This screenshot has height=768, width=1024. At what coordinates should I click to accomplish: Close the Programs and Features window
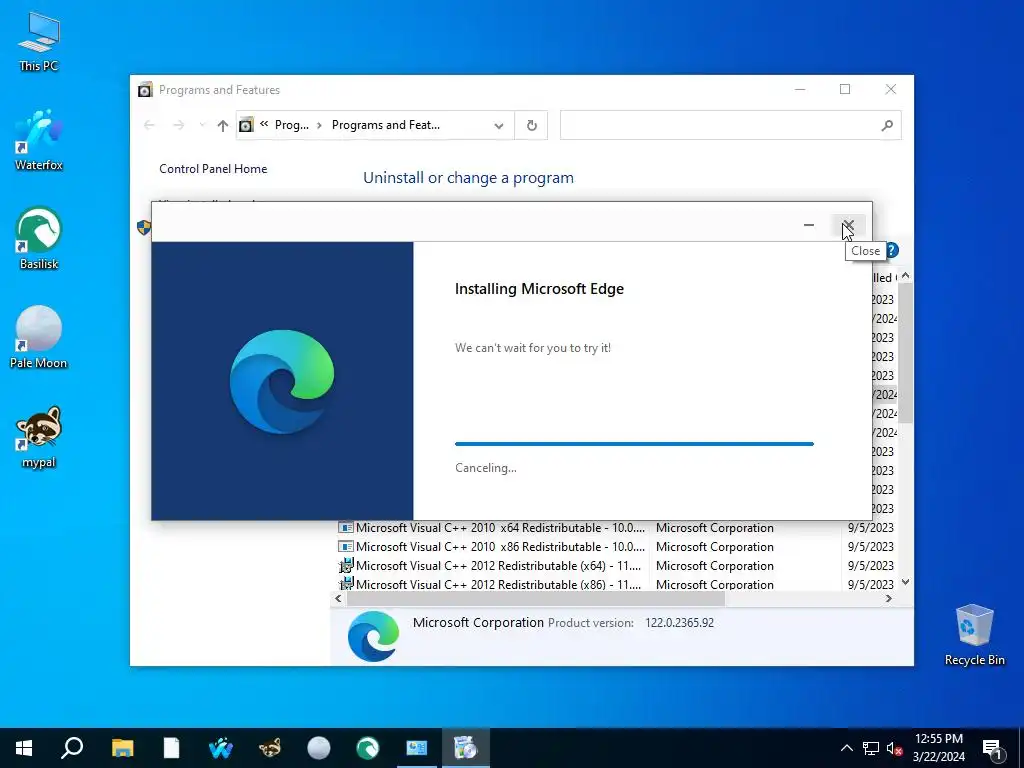point(891,89)
